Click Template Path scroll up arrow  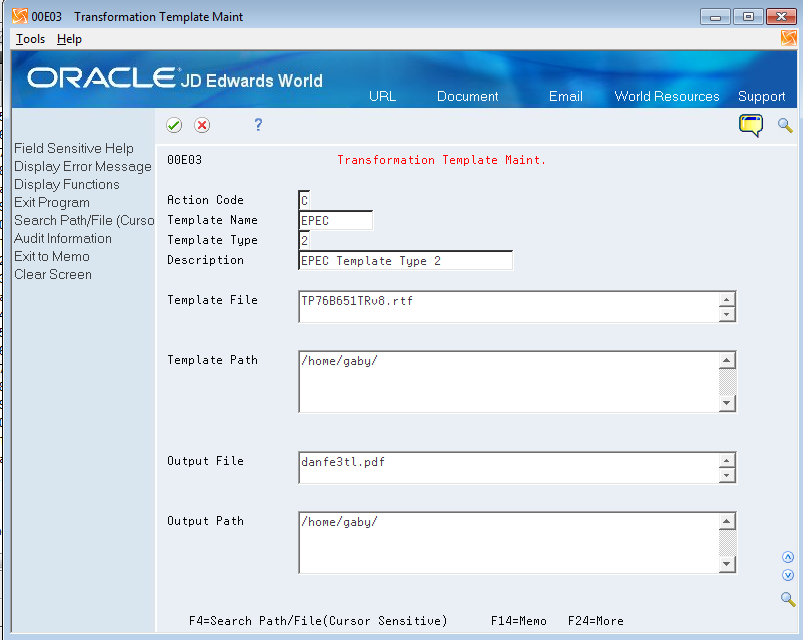point(727,360)
